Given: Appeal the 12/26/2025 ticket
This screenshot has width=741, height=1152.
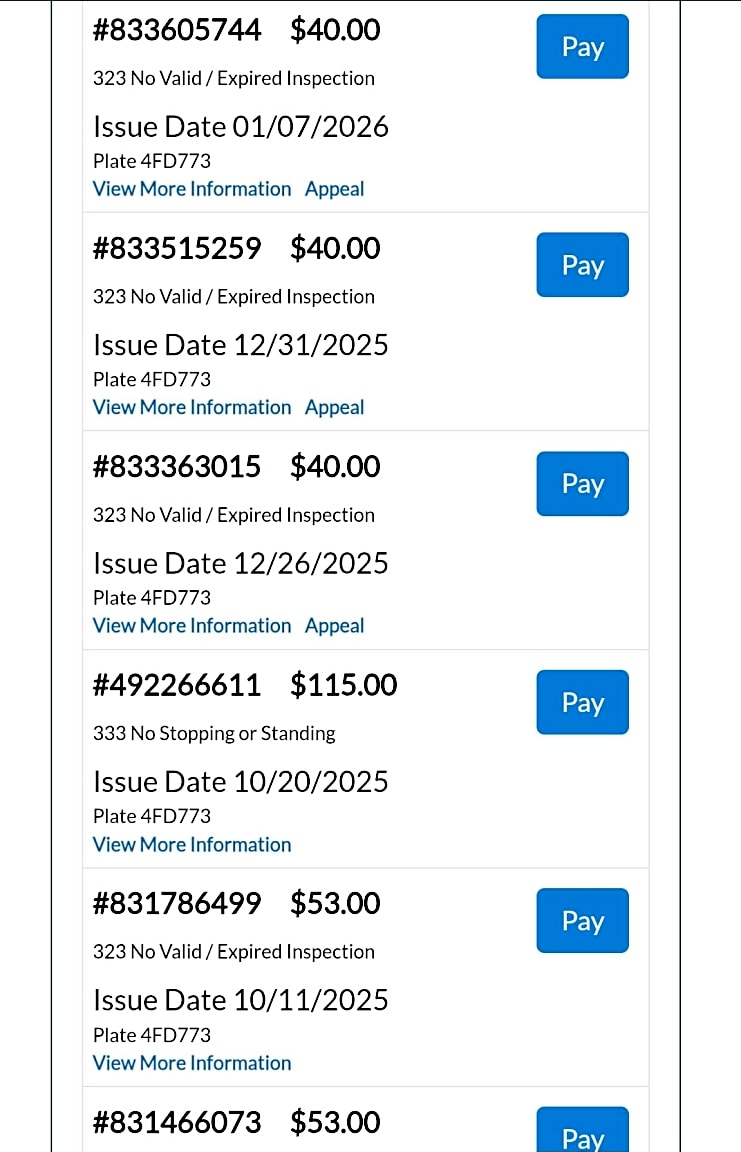Looking at the screenshot, I should [x=334, y=626].
